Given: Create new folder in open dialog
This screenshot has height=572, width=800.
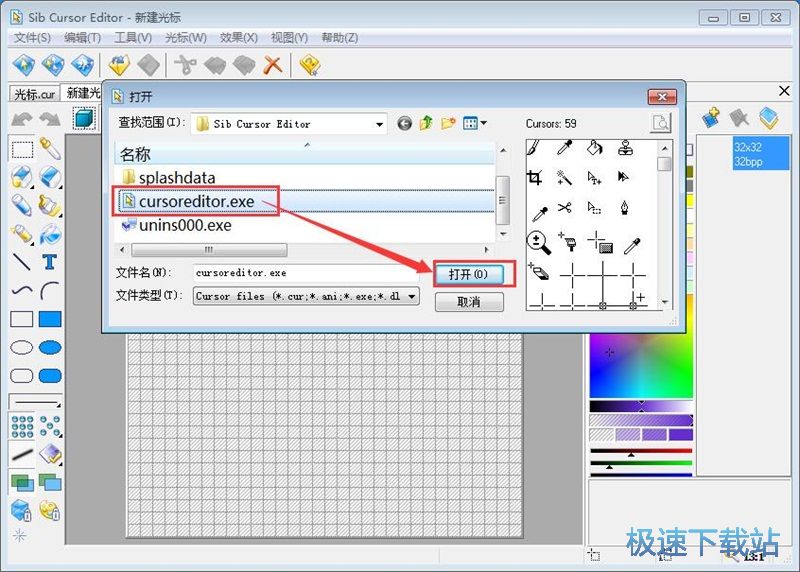Looking at the screenshot, I should coord(448,123).
